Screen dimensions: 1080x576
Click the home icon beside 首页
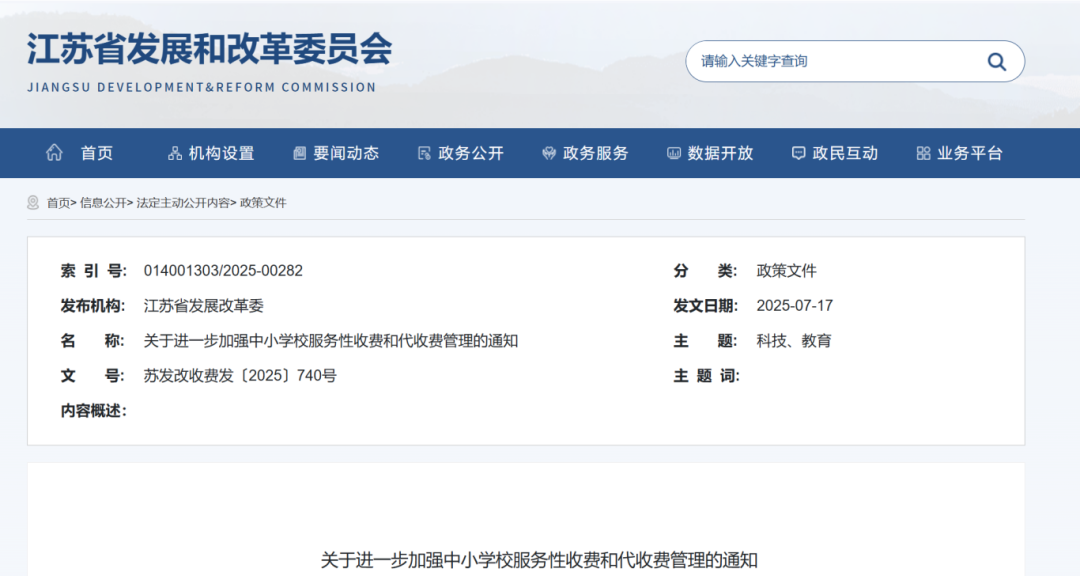(x=55, y=153)
